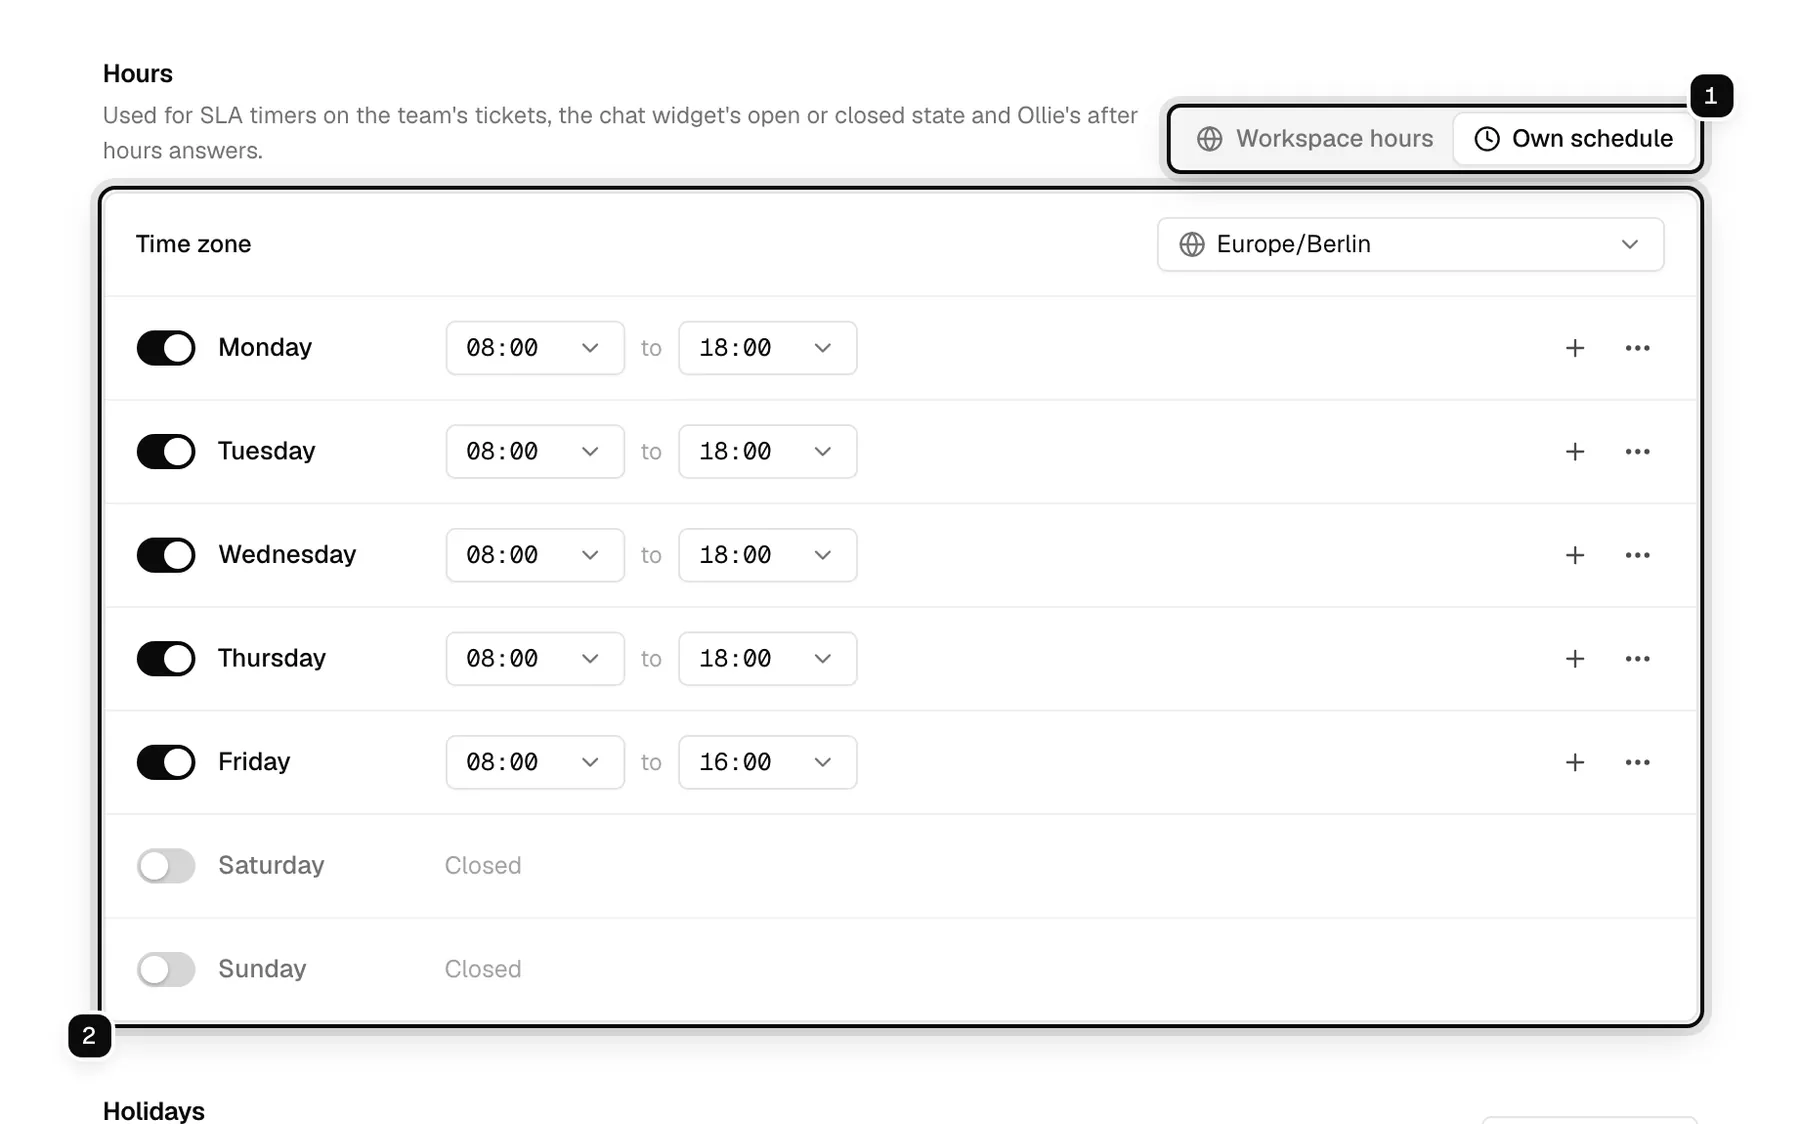The height and width of the screenshot is (1124, 1800).
Task: Select the Own schedule tab
Action: point(1573,139)
